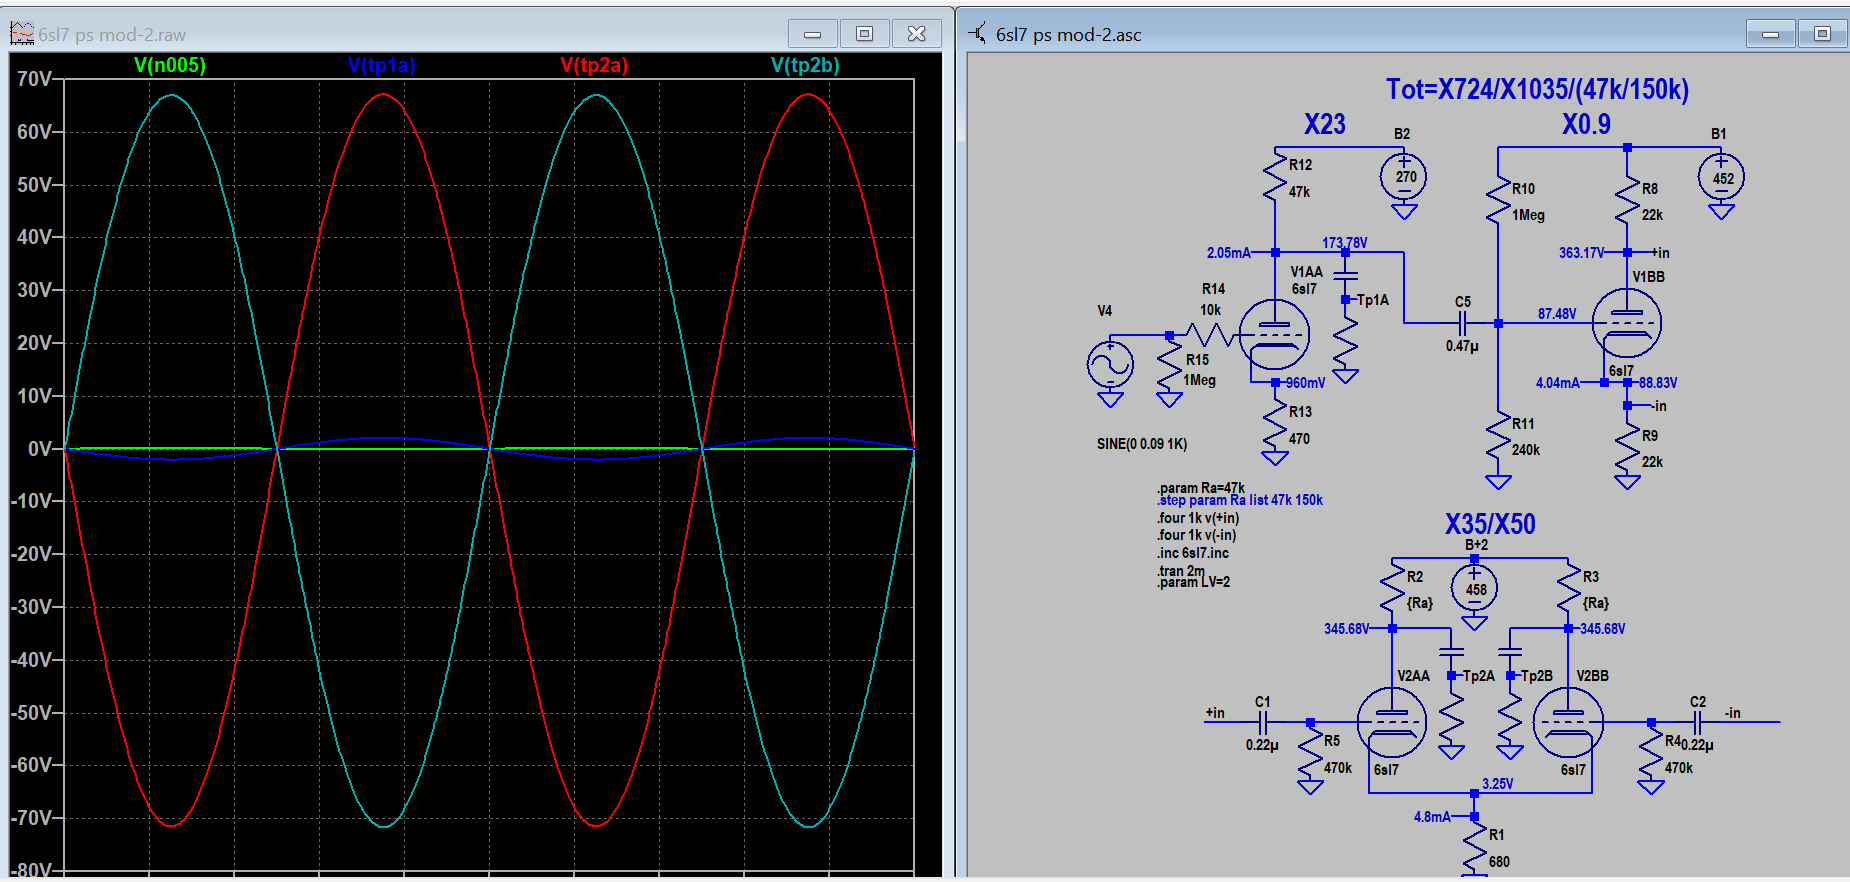Select resistor R1 680
Image resolution: width=1850 pixels, height=882 pixels.
click(1475, 848)
